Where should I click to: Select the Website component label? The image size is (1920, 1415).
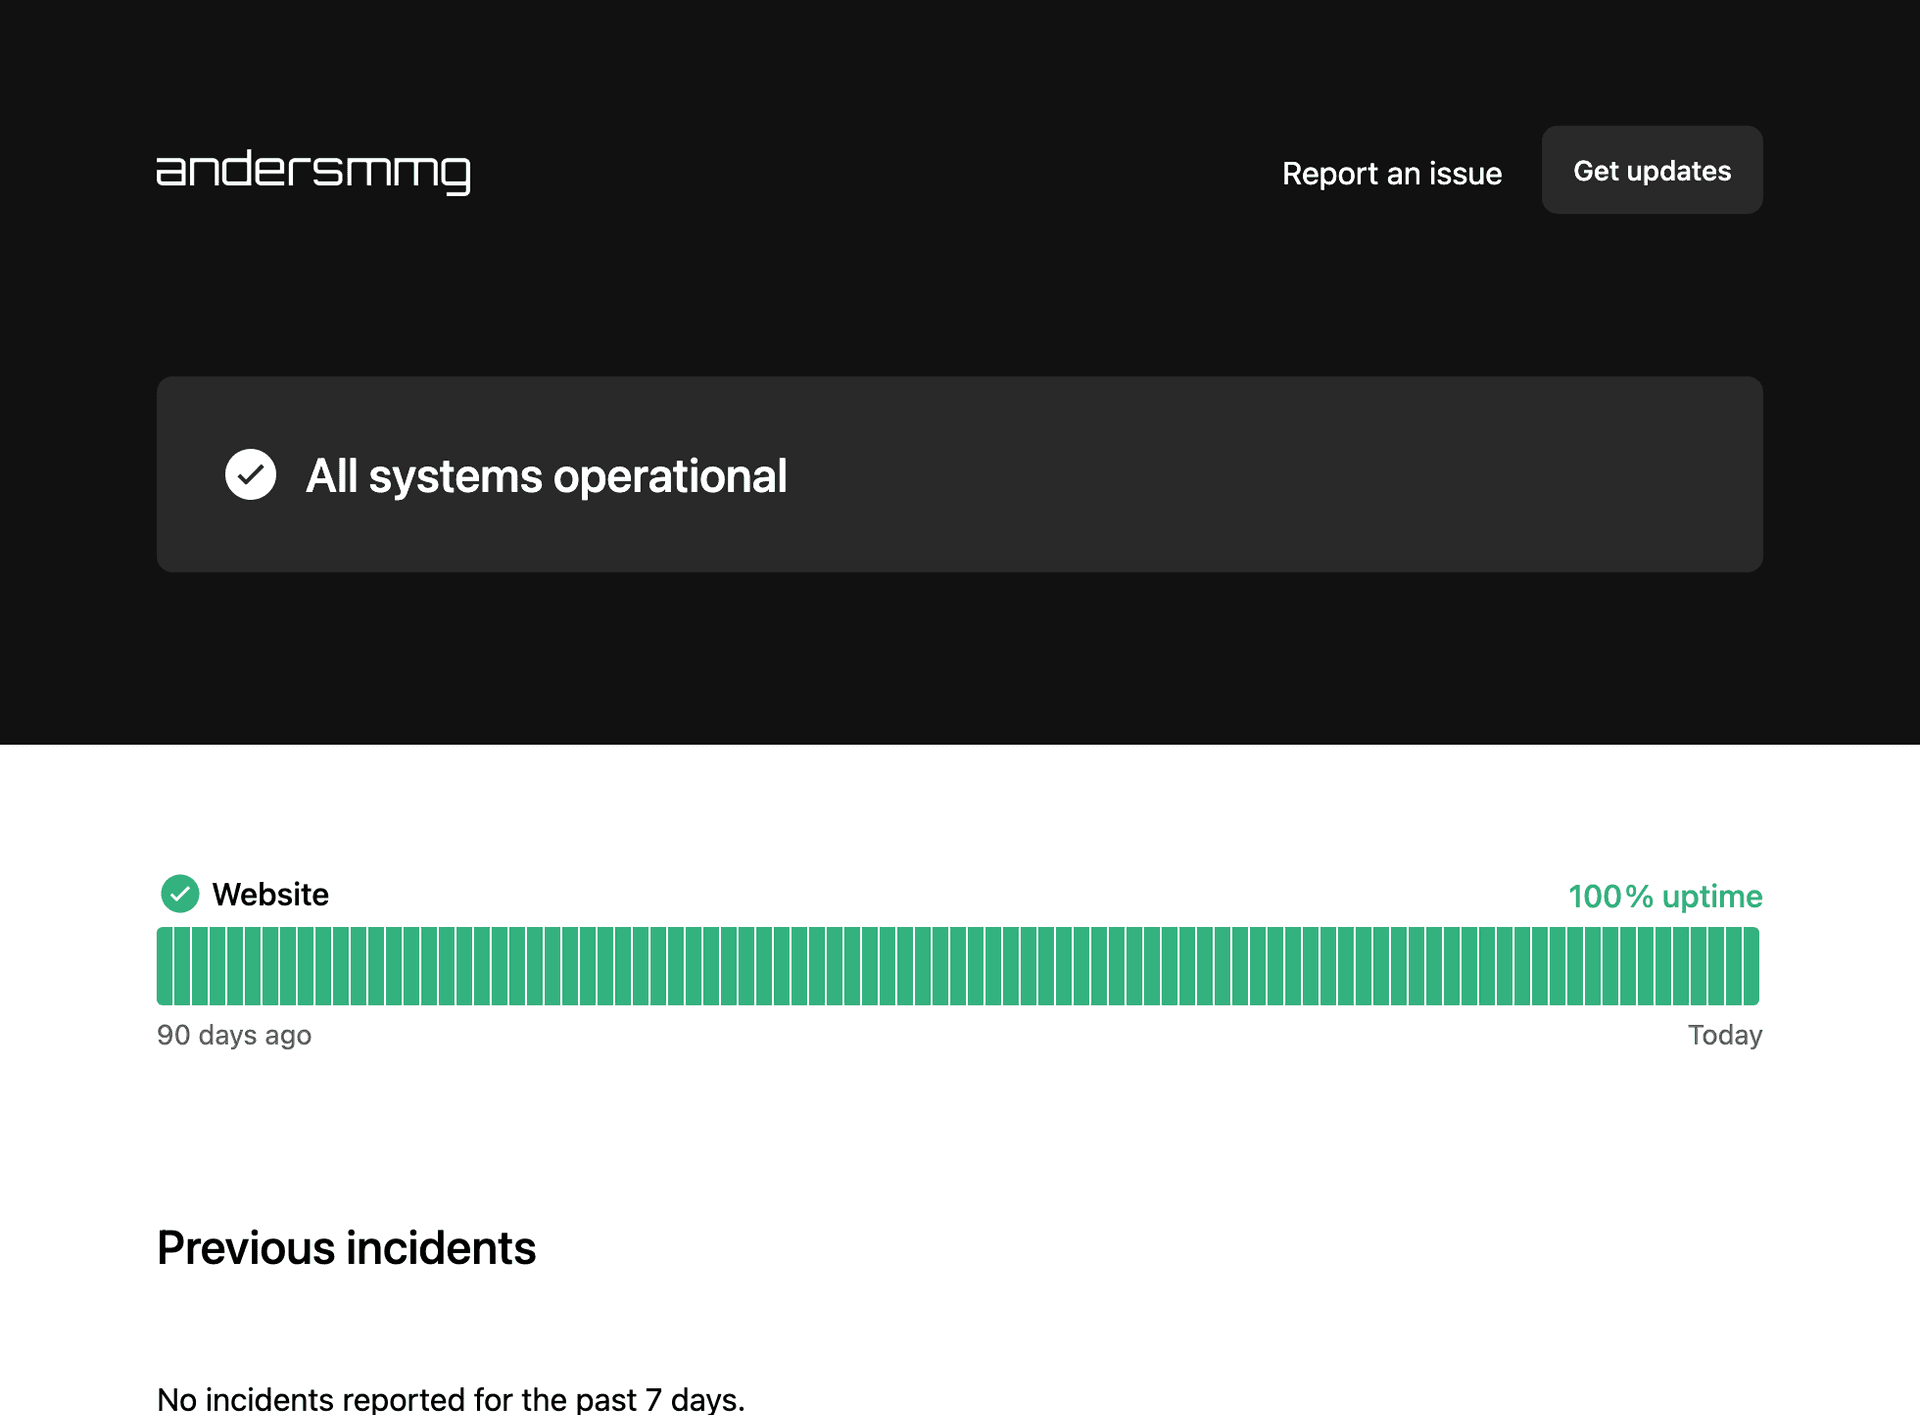click(x=270, y=894)
